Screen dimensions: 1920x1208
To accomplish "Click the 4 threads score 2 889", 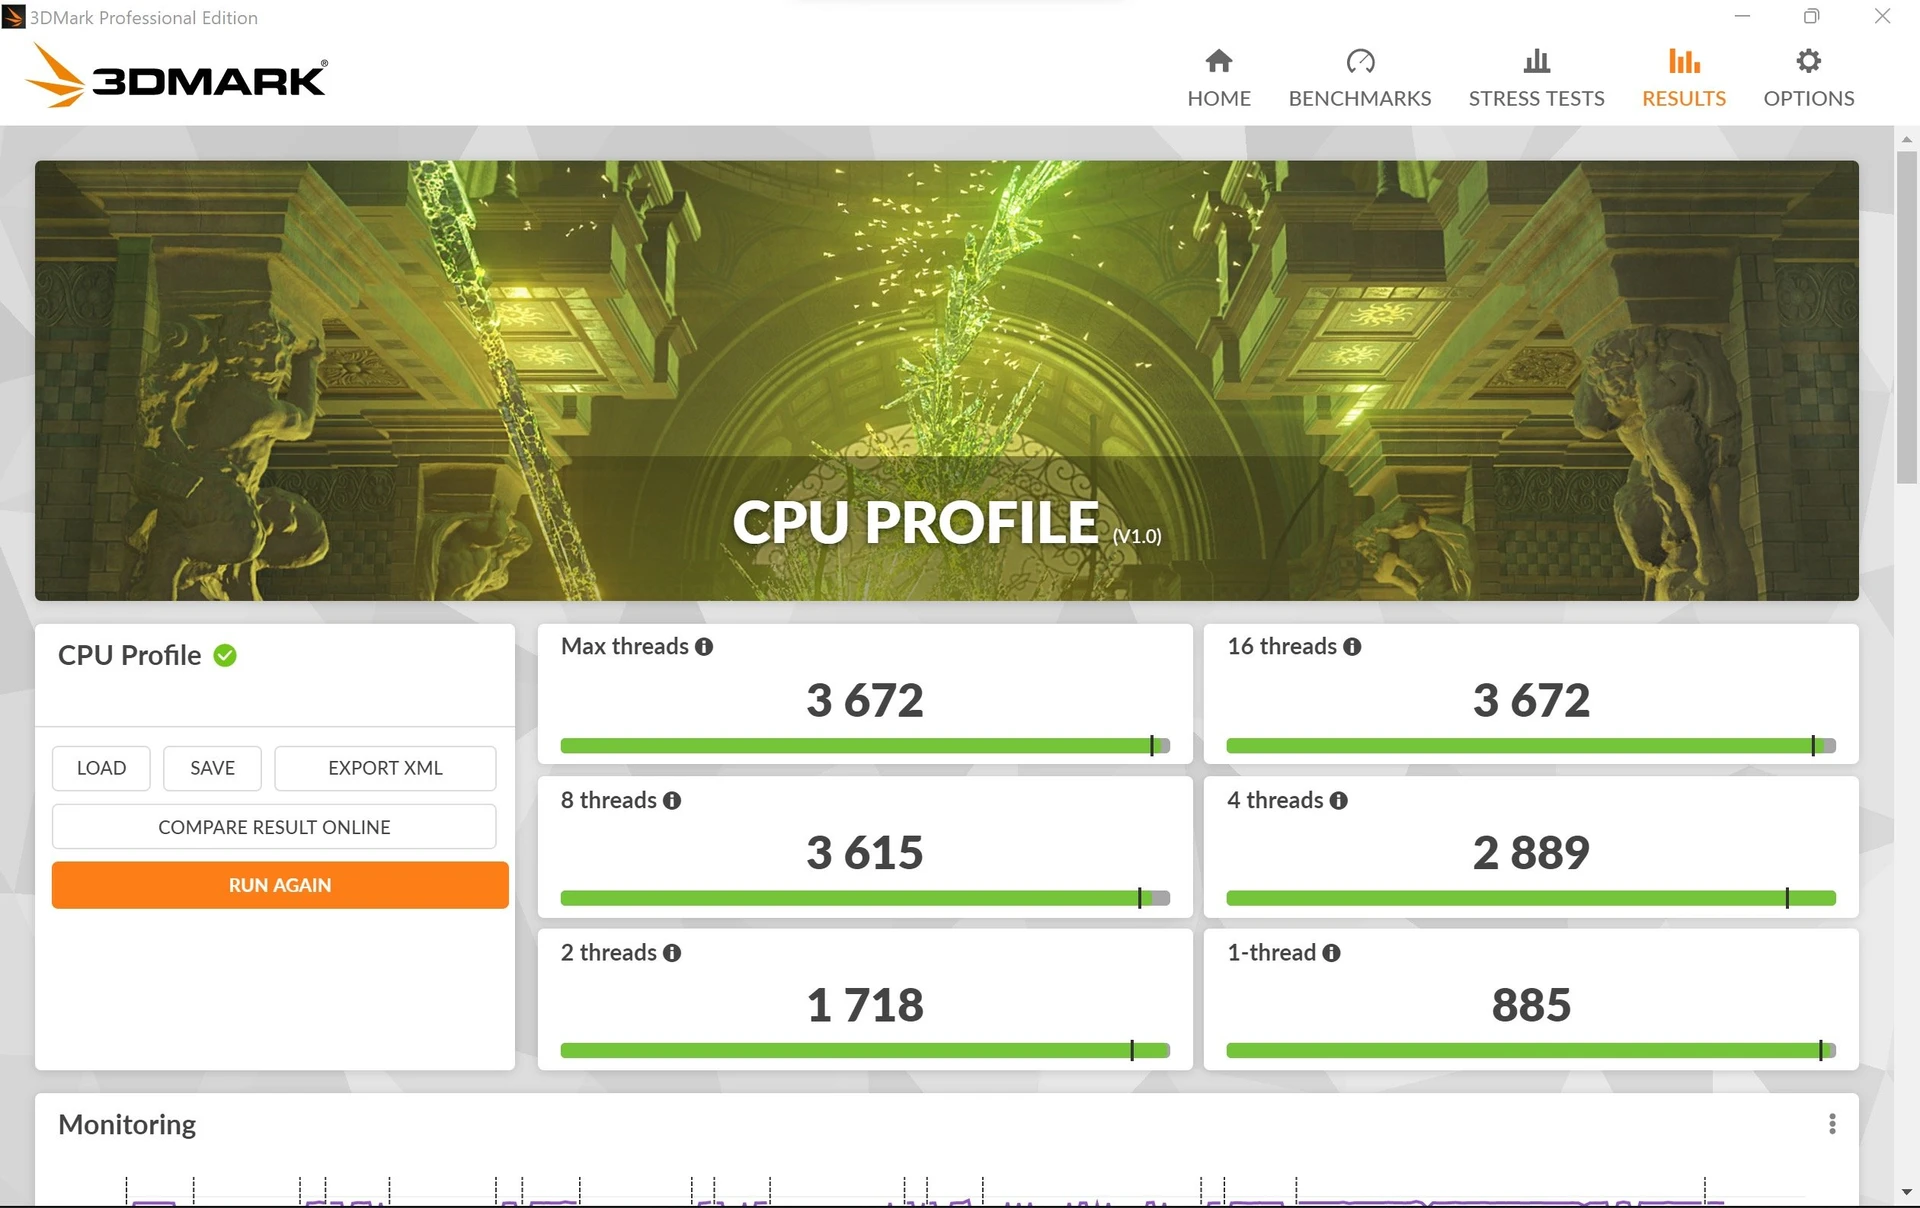I will pos(1531,853).
